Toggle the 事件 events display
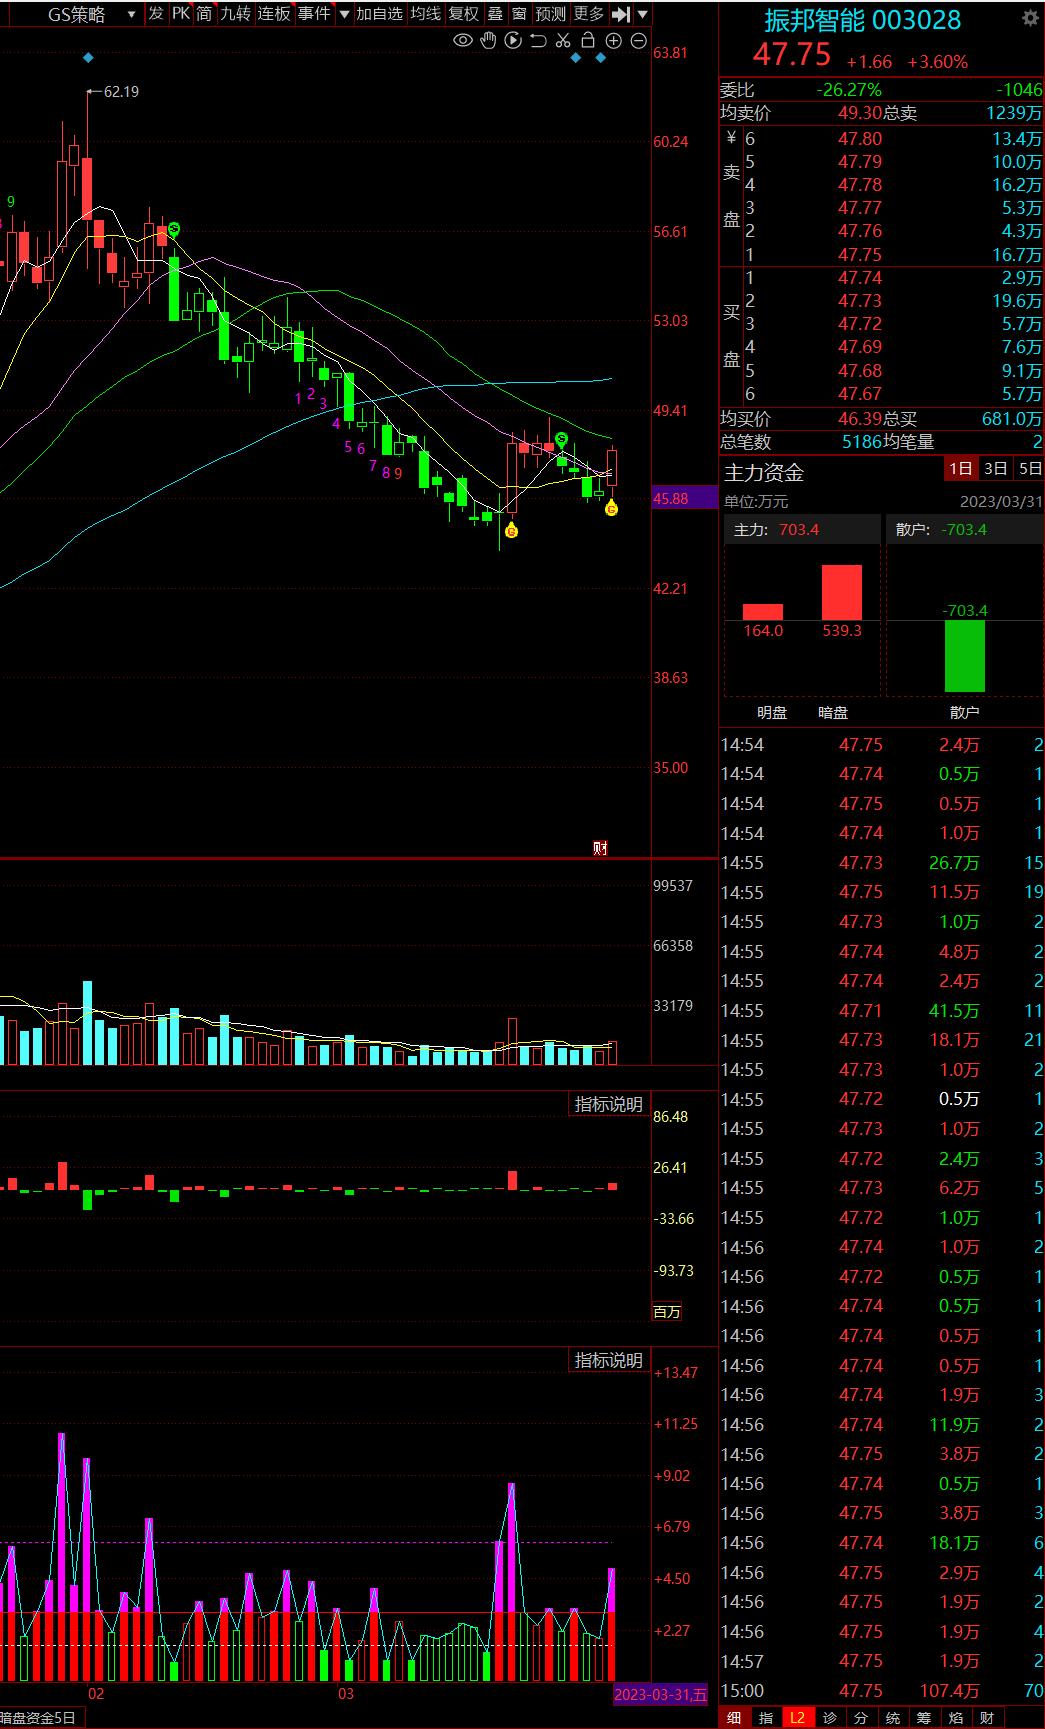The height and width of the screenshot is (1729, 1045). click(313, 13)
